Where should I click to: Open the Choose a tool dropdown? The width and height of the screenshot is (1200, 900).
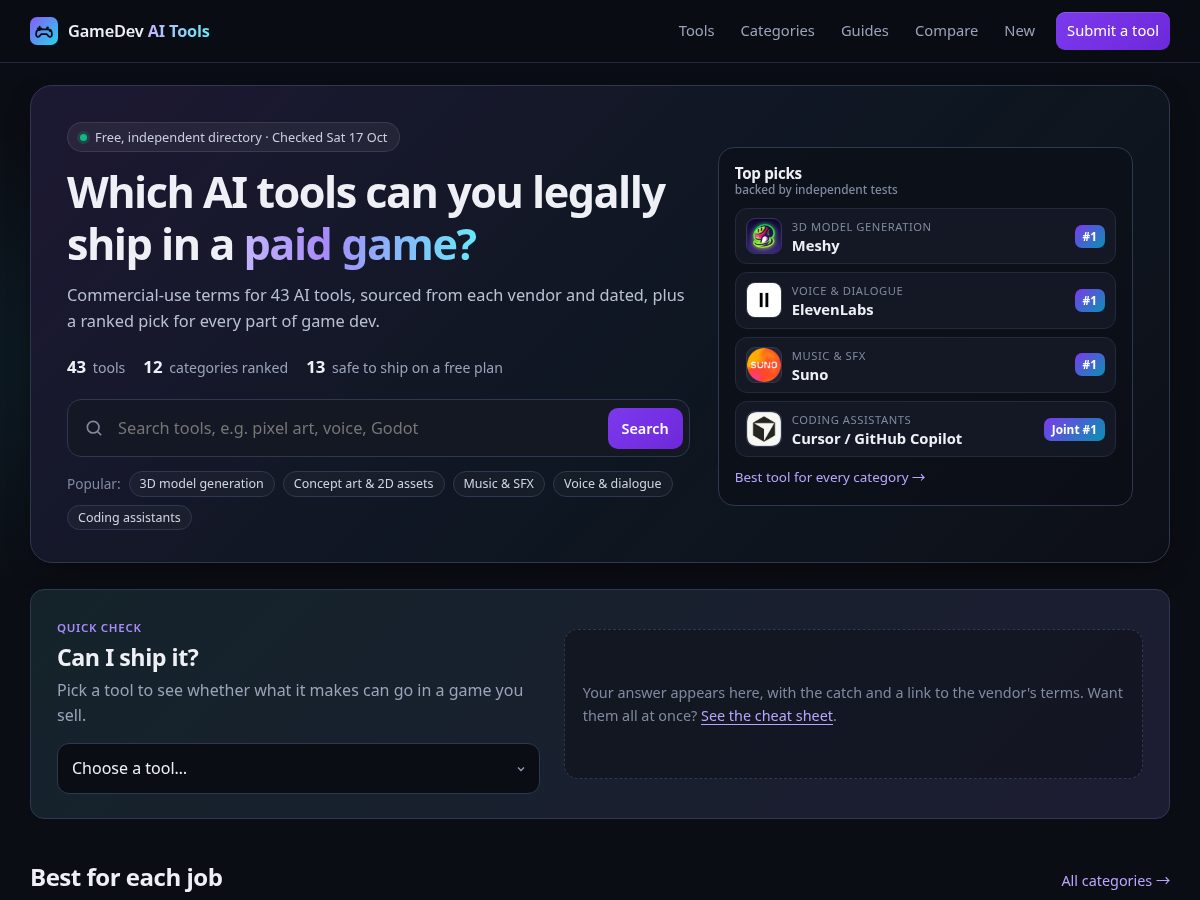[x=298, y=768]
